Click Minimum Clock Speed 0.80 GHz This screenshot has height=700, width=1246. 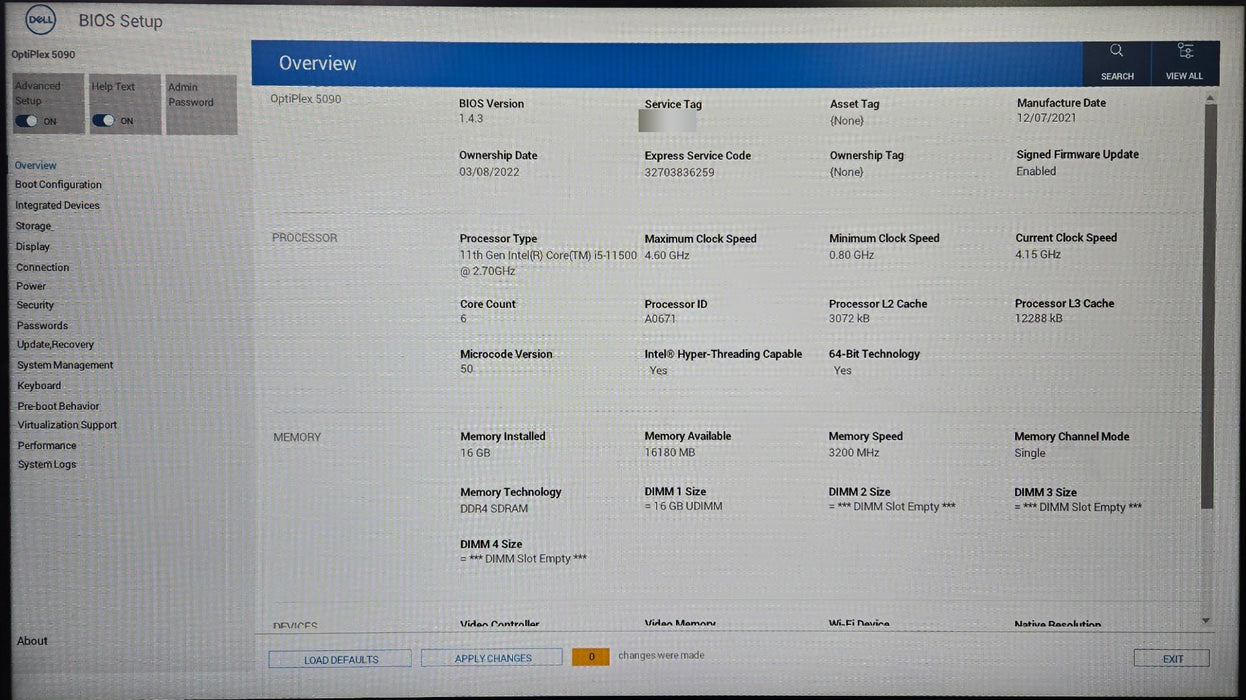[x=851, y=255]
